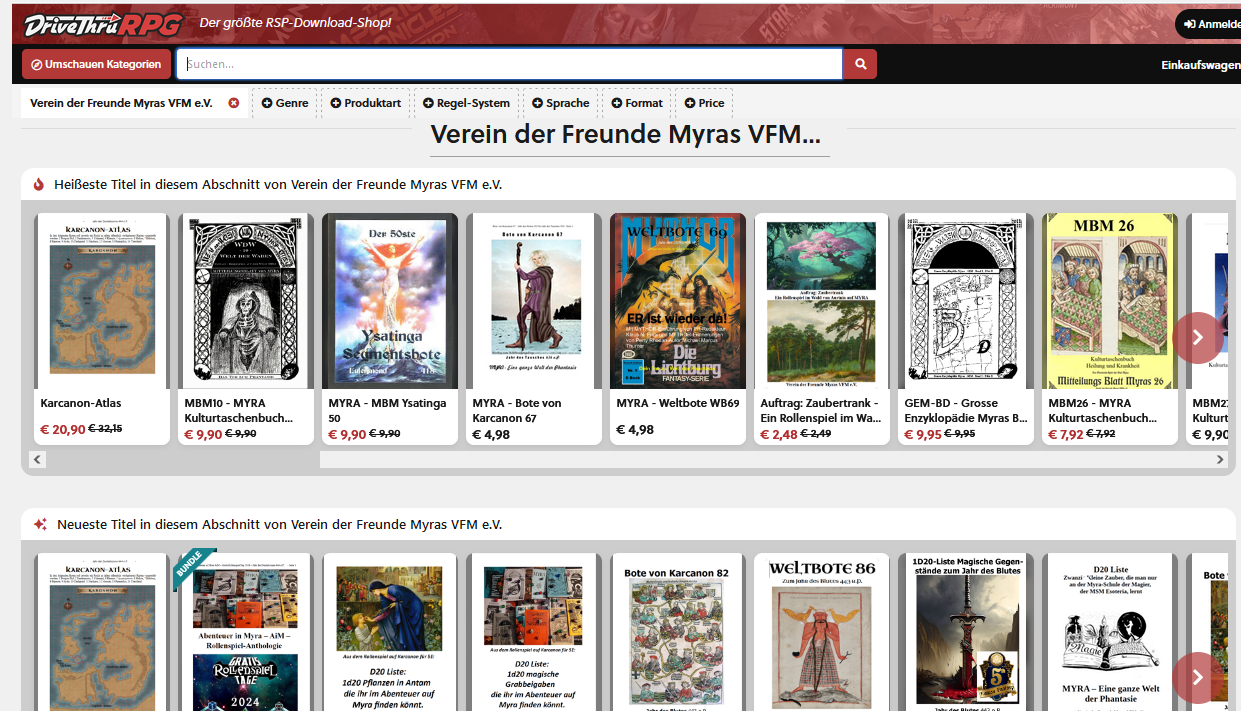Click GEM-BD - Grosse Enzyklopädie title

[966, 410]
